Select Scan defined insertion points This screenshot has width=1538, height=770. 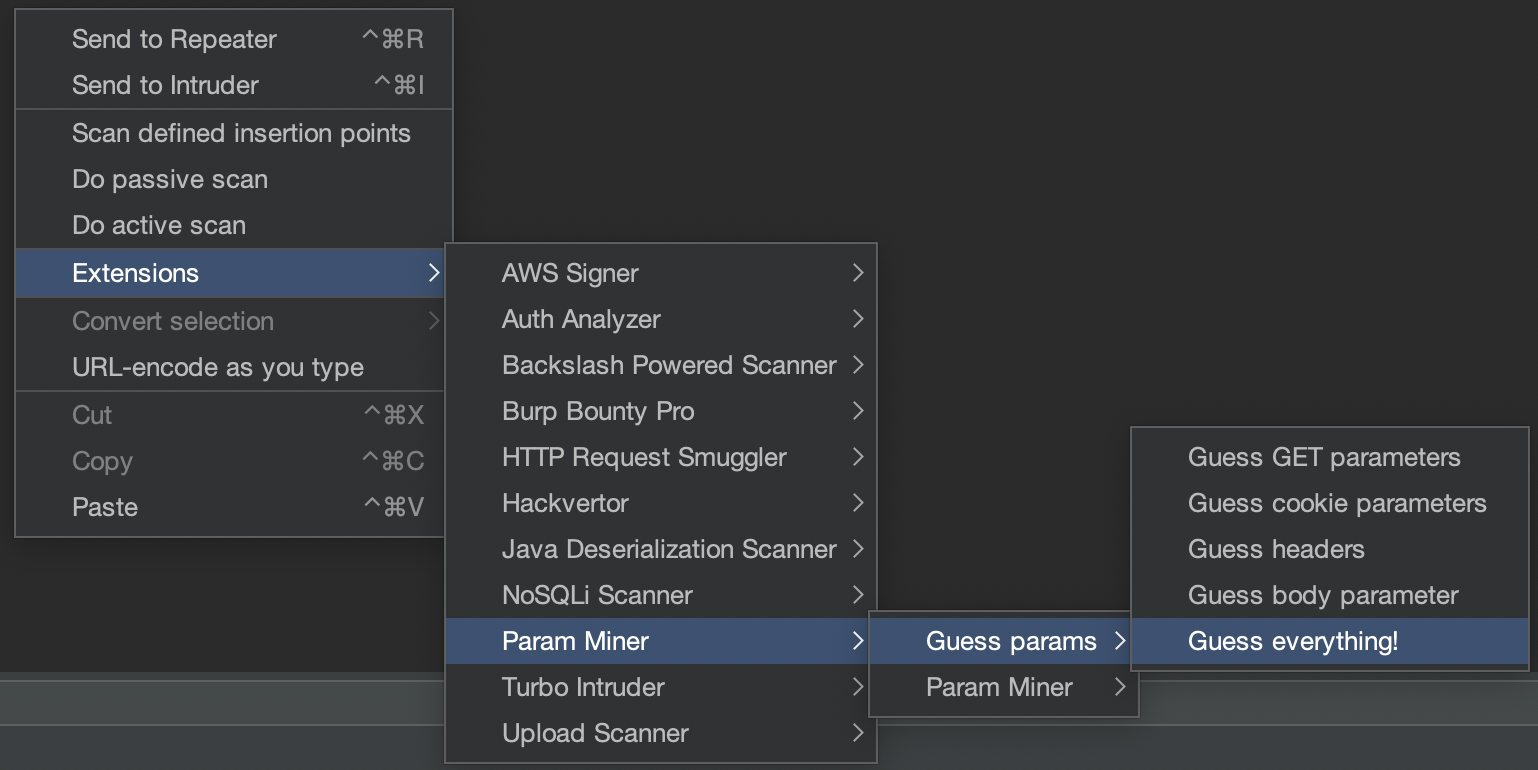pyautogui.click(x=234, y=133)
